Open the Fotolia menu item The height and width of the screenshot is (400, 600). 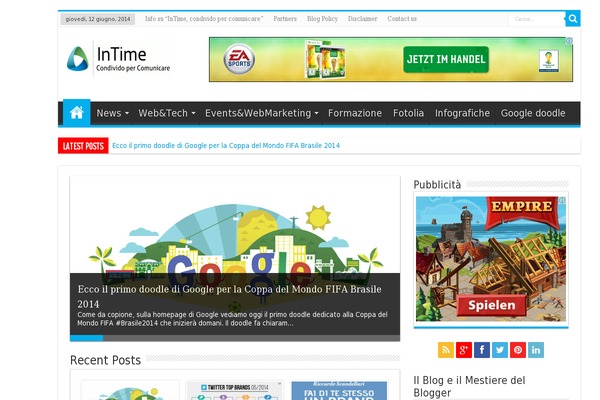click(x=408, y=113)
